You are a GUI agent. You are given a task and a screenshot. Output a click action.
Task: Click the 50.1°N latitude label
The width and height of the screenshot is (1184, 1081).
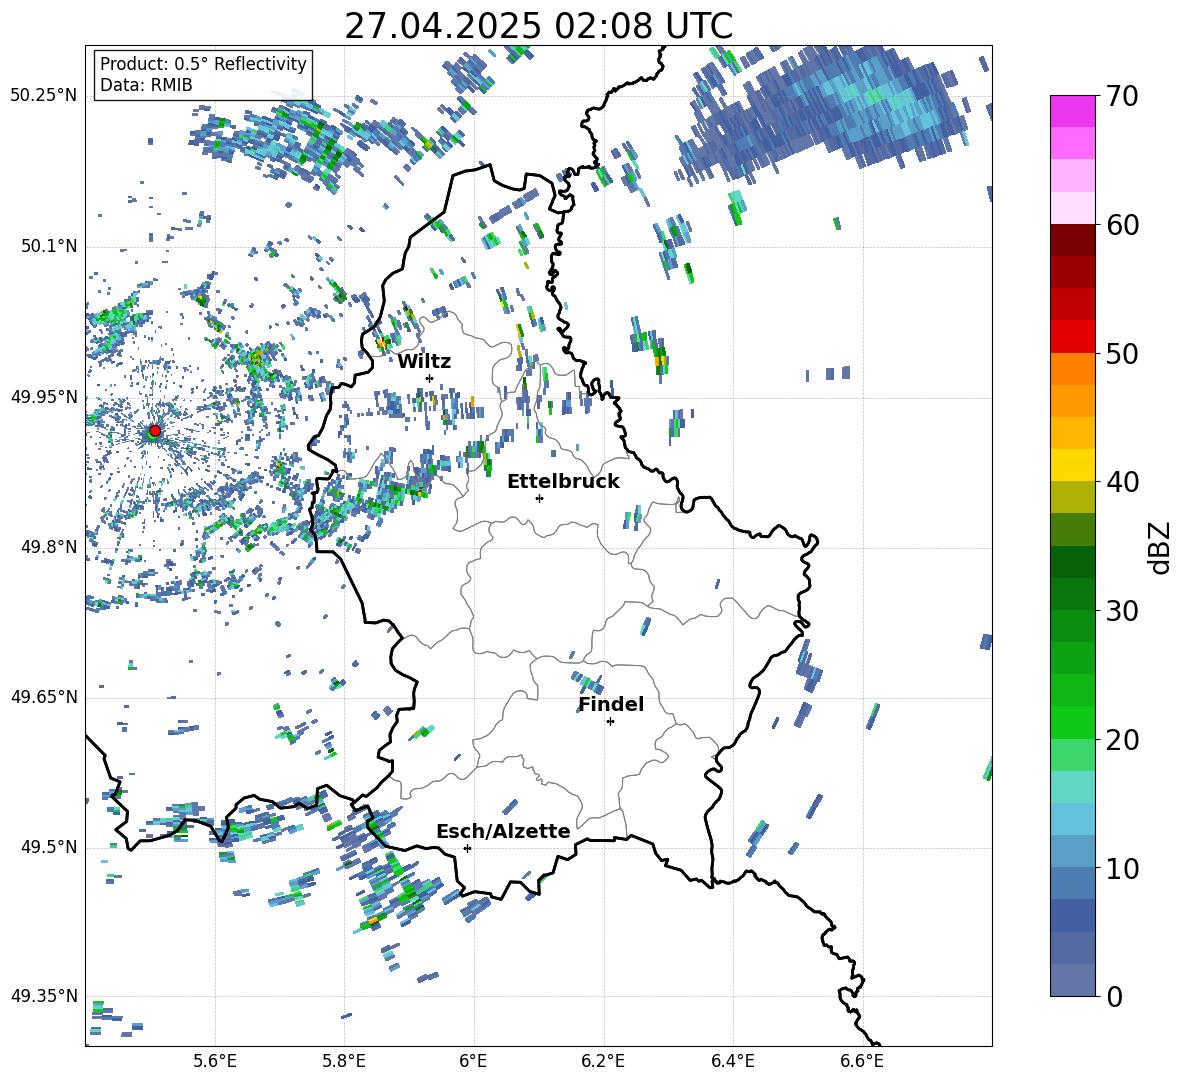[x=49, y=246]
